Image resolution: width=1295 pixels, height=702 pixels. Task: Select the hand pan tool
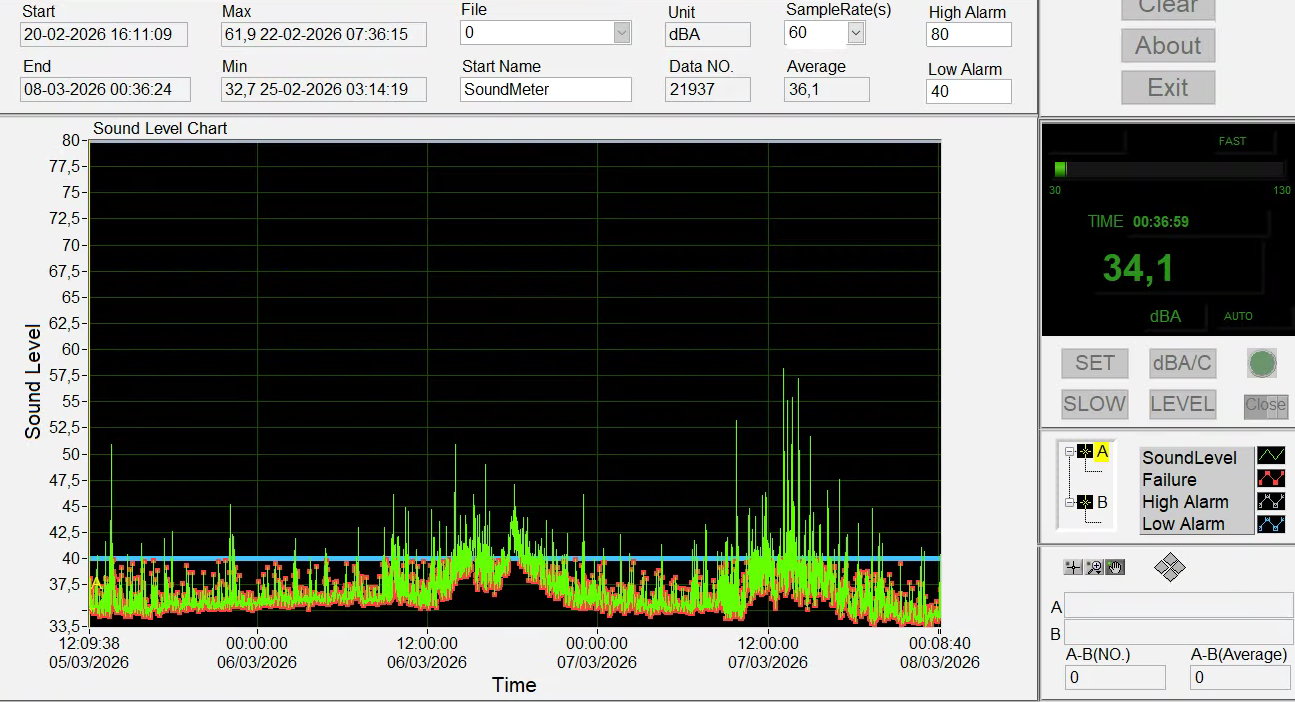click(1115, 567)
